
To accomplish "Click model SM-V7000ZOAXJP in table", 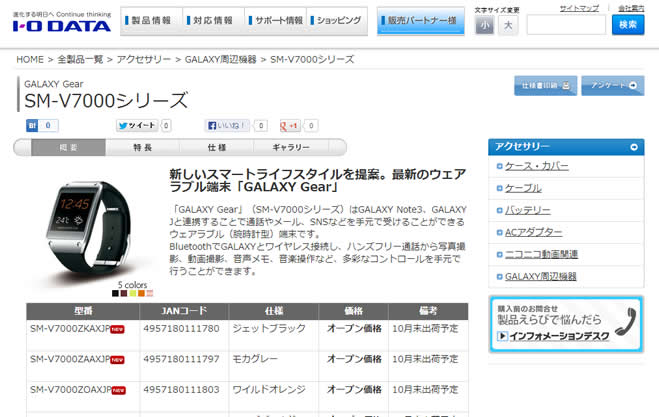I will point(71,390).
